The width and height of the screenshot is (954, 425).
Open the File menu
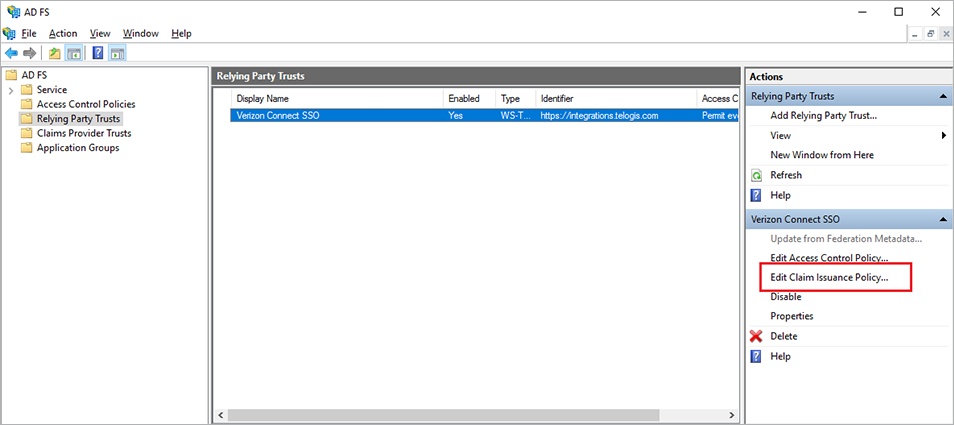[x=29, y=33]
